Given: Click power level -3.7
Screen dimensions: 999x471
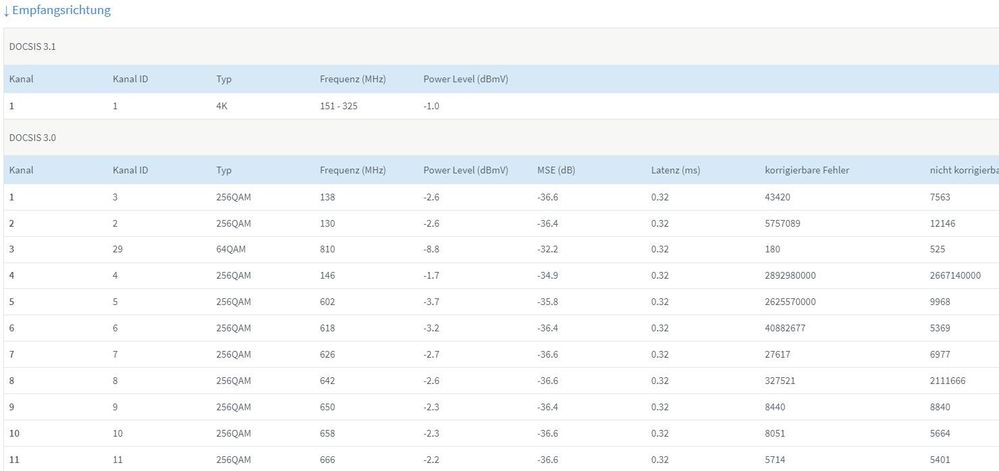Looking at the screenshot, I should pyautogui.click(x=431, y=301).
